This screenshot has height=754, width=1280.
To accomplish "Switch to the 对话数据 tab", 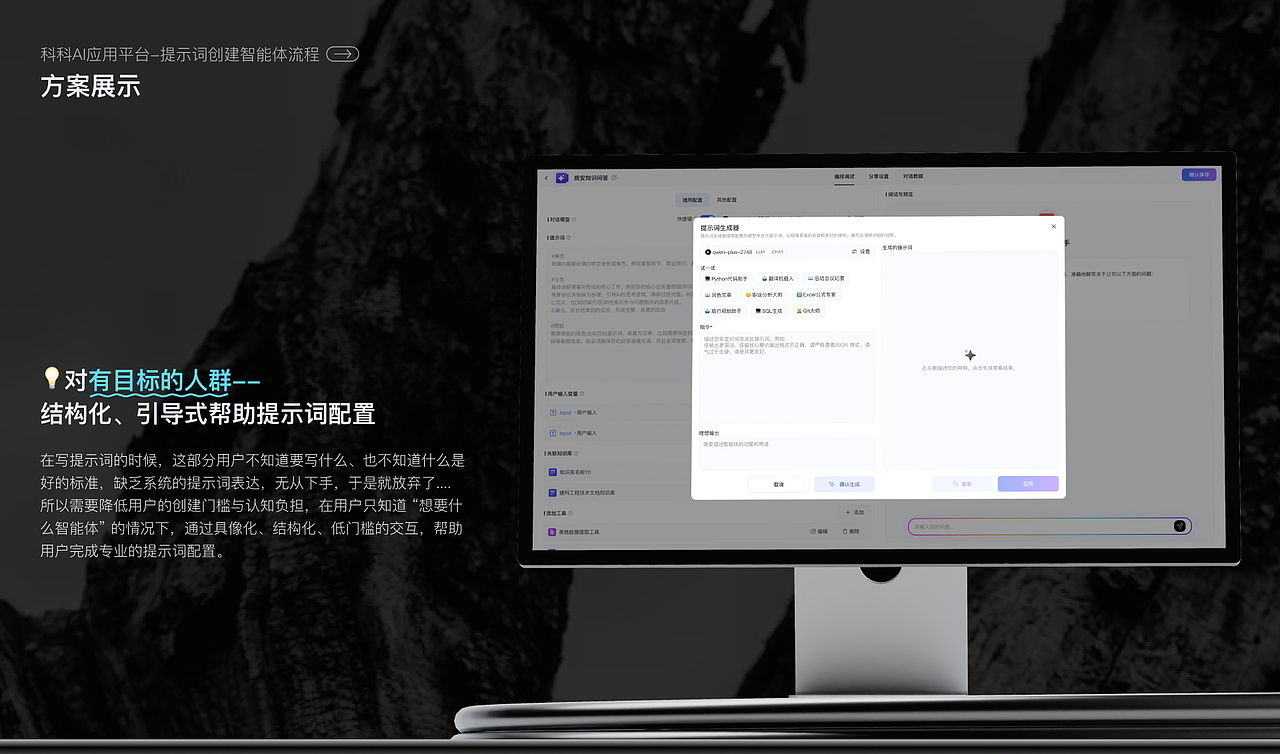I will (x=914, y=176).
